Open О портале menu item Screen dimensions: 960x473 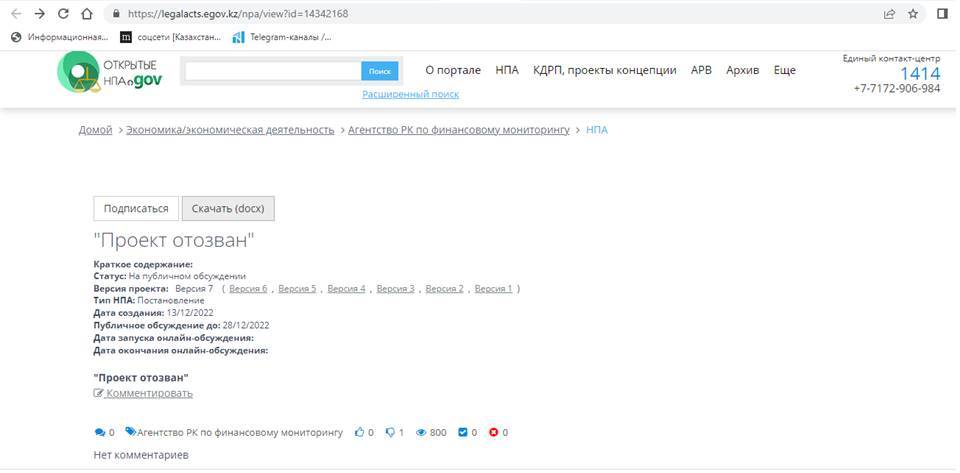tap(453, 70)
